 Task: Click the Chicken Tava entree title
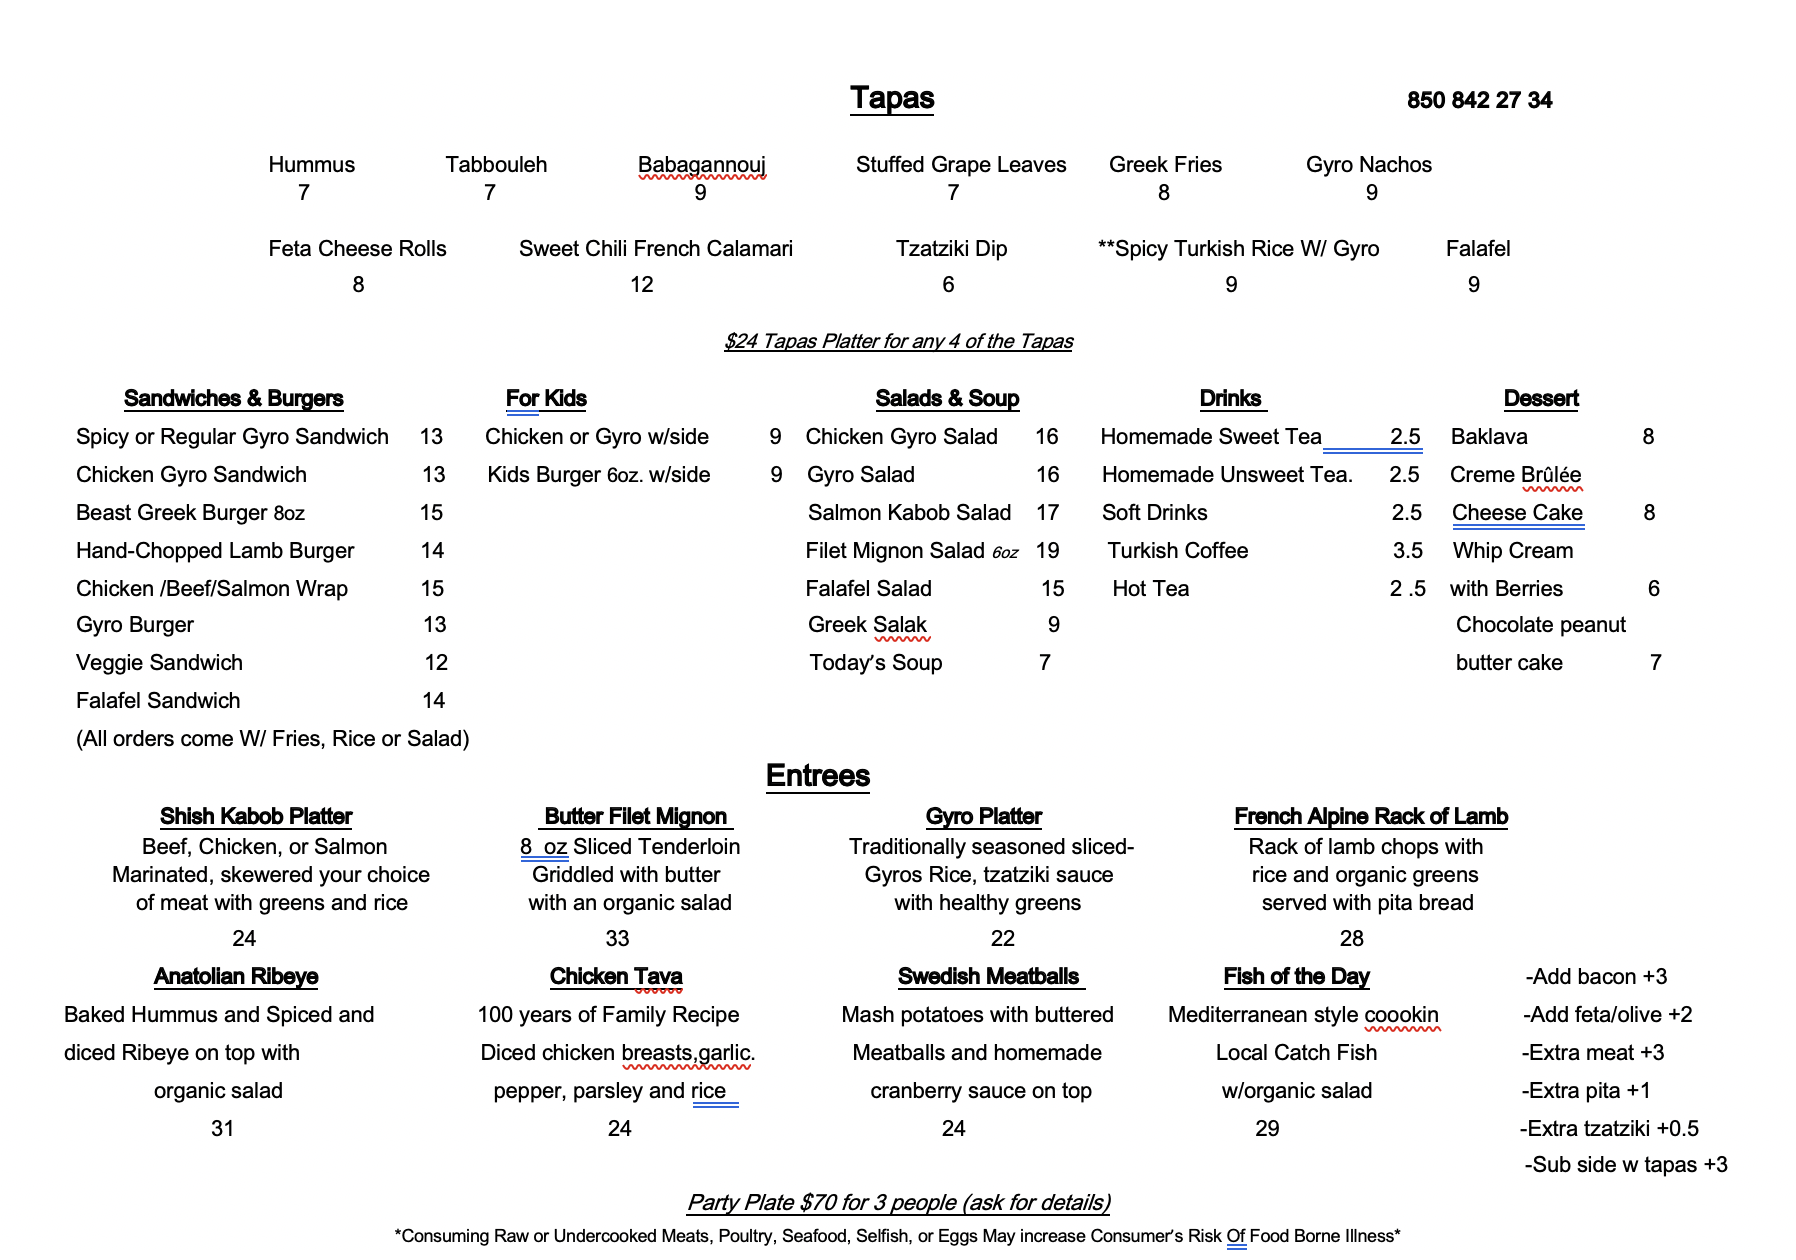(616, 977)
